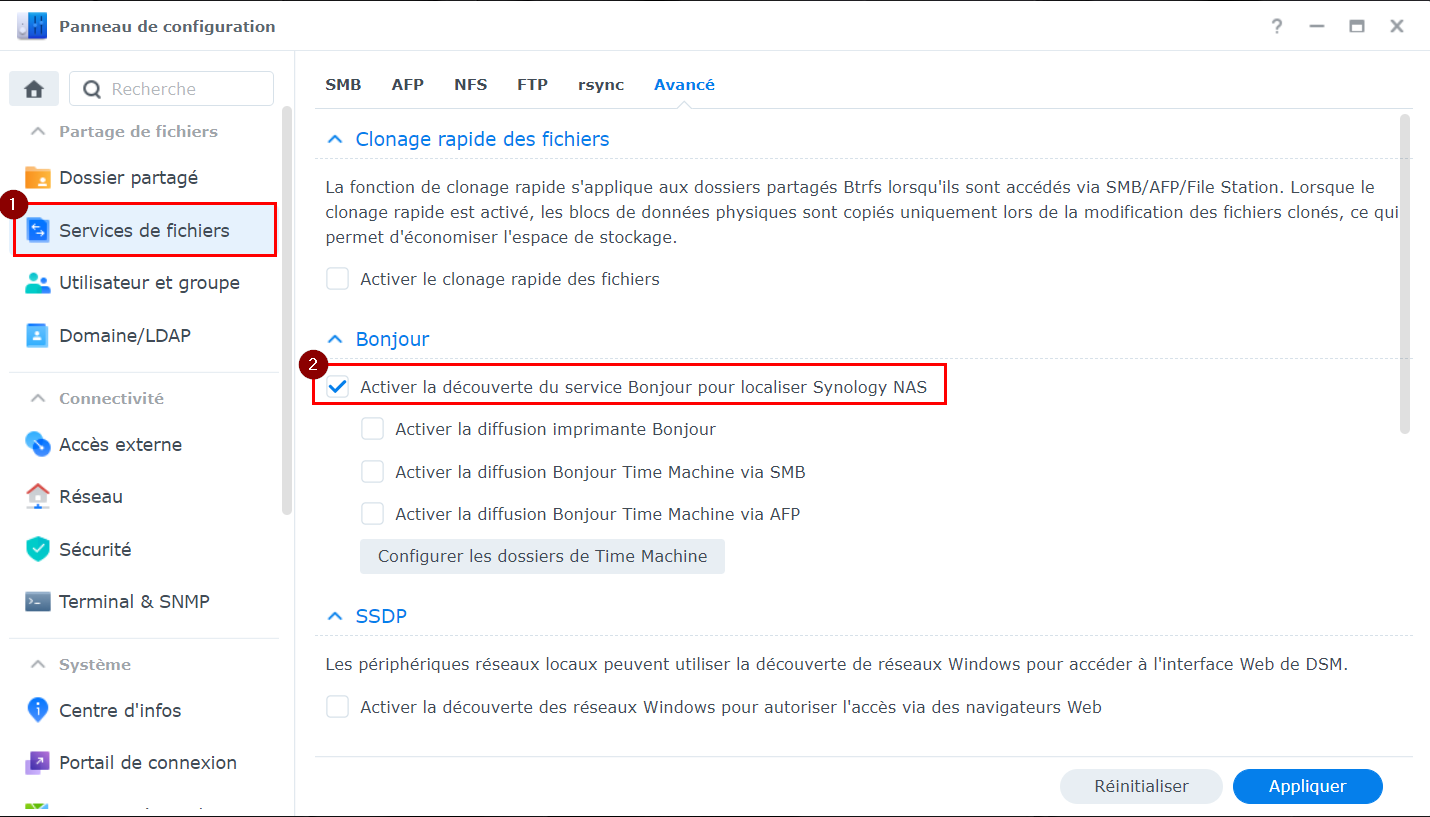Click the Control Panel home icon

click(x=34, y=89)
